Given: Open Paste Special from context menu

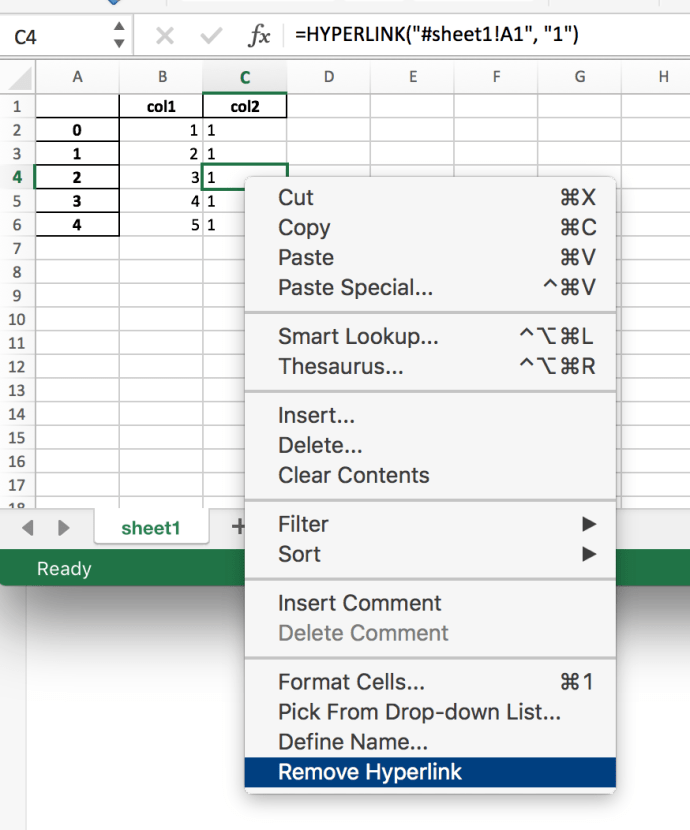Looking at the screenshot, I should (x=355, y=288).
